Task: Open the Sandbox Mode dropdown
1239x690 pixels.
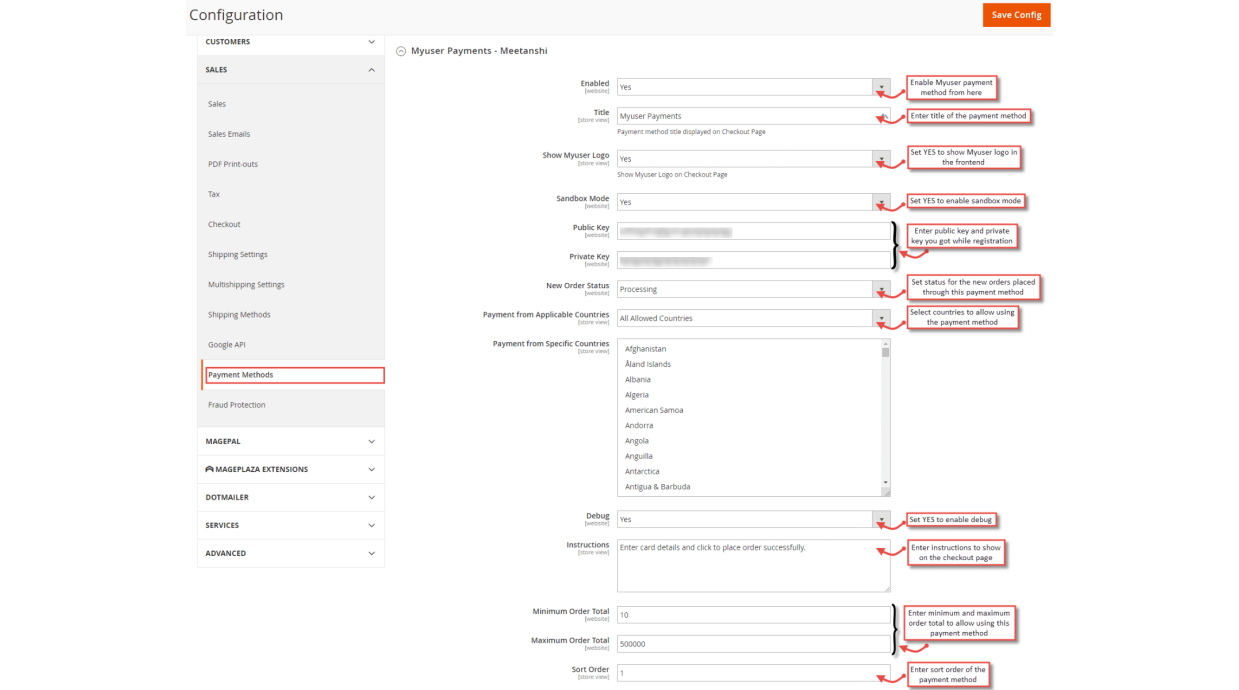Action: [753, 202]
